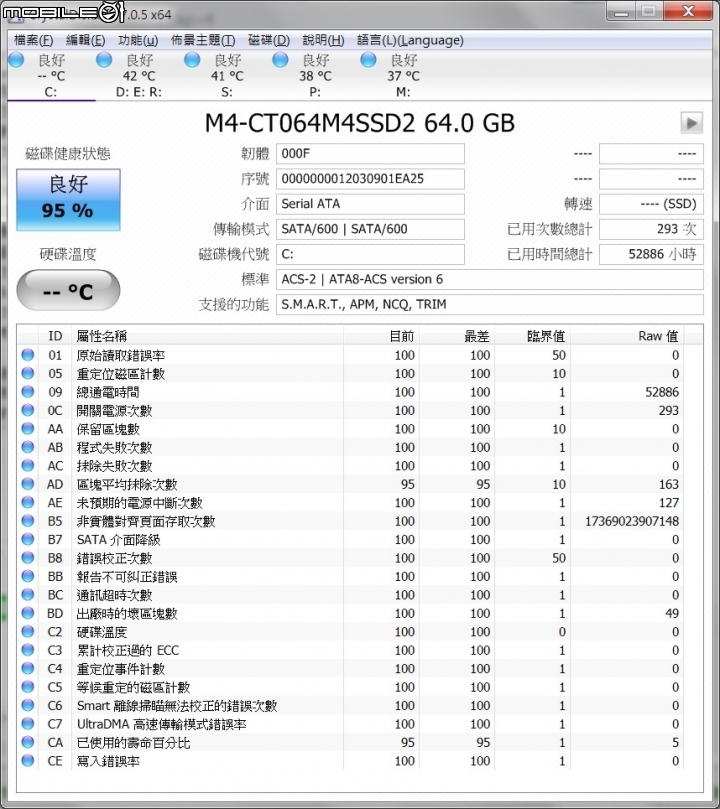Click status icon of attribute AA

tap(28, 429)
